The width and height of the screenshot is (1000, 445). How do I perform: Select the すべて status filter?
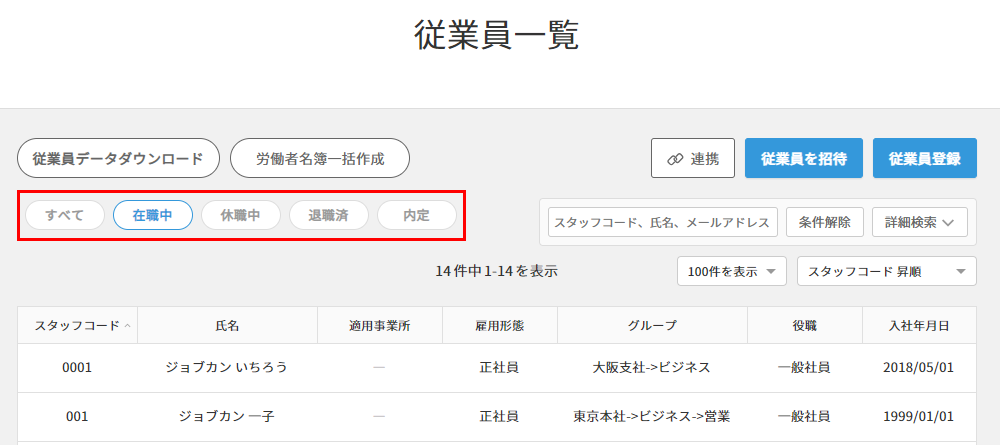pyautogui.click(x=64, y=215)
